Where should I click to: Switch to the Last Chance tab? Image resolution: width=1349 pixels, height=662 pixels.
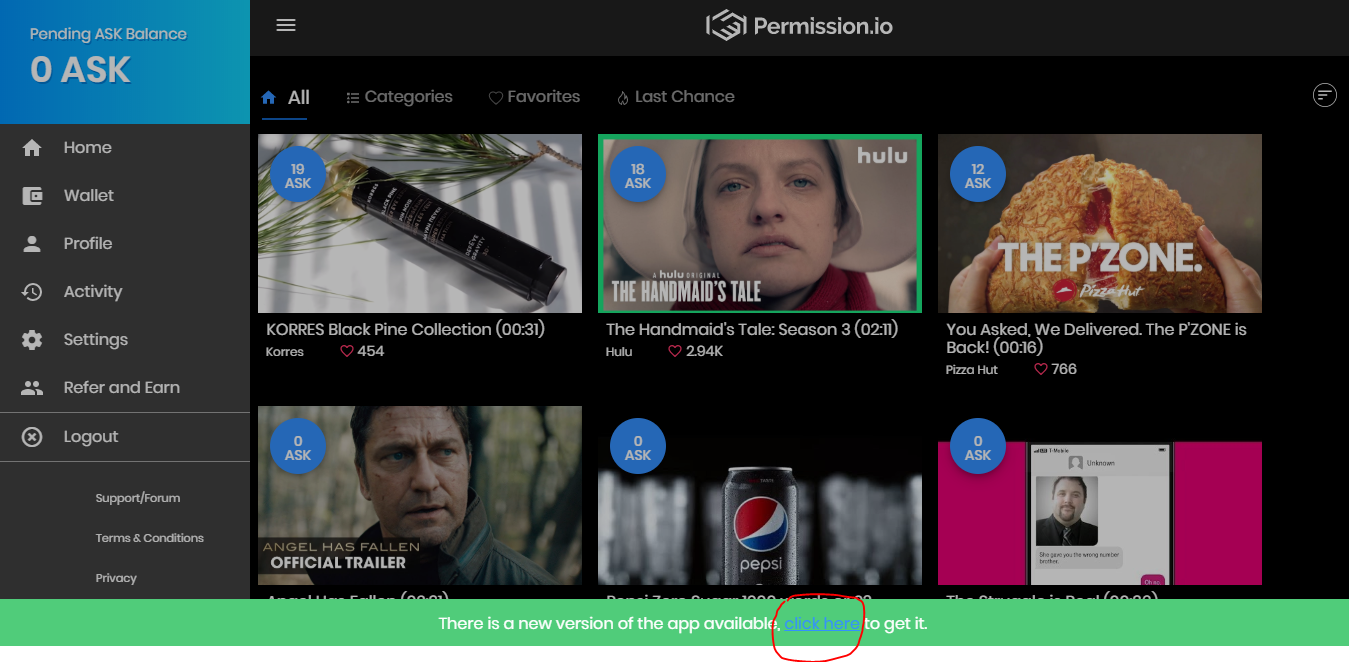tap(676, 97)
